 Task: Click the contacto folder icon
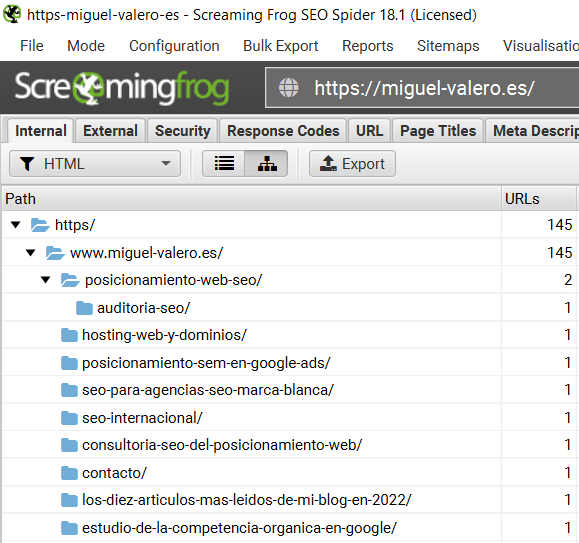point(69,472)
